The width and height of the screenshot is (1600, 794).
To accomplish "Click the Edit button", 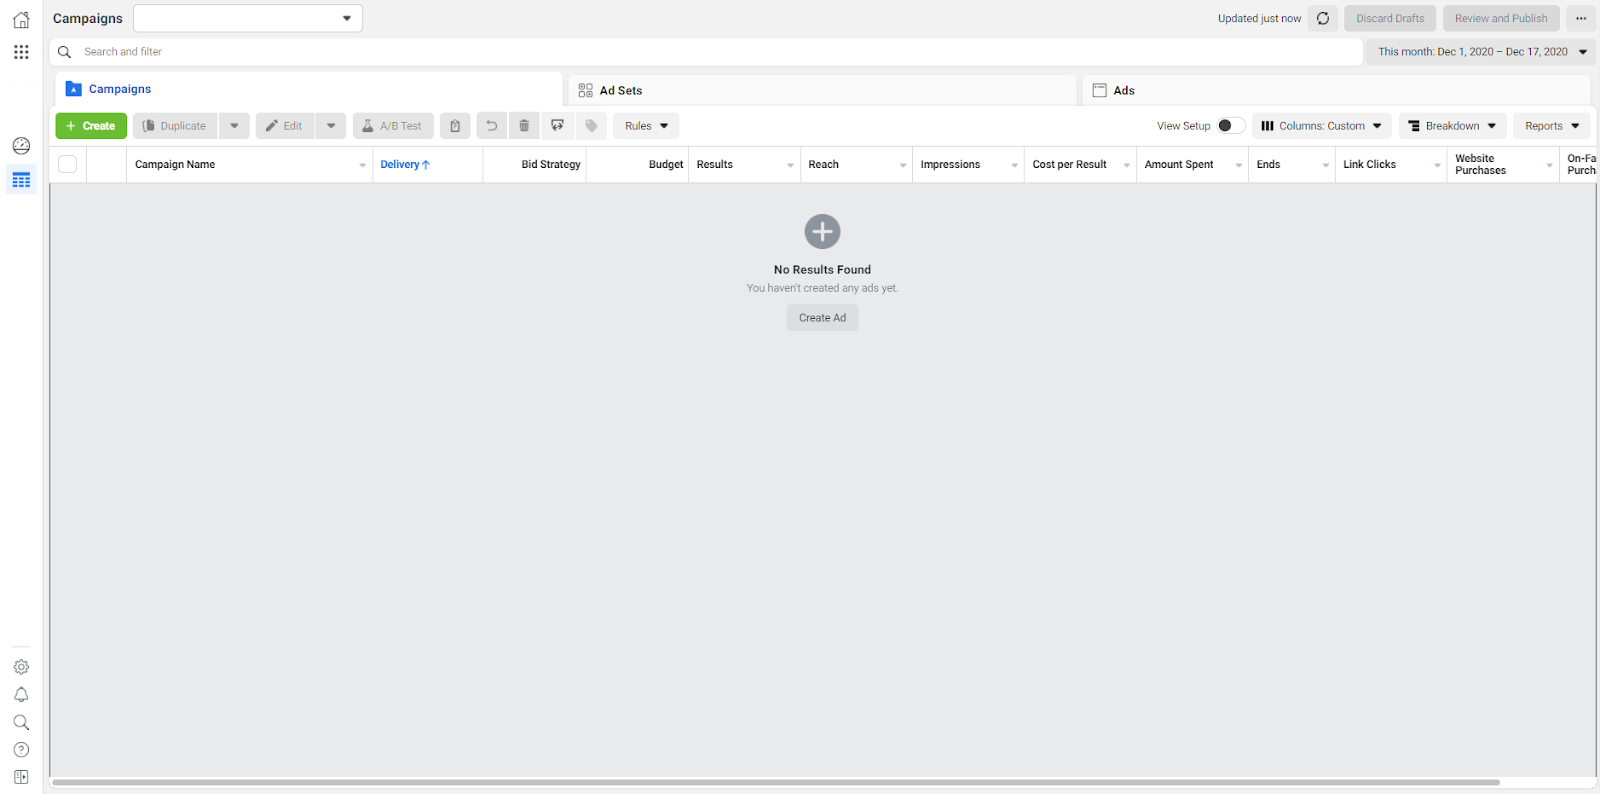I will pyautogui.click(x=285, y=126).
